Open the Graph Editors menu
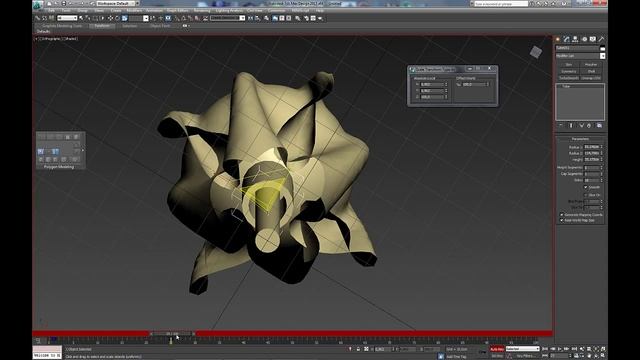The image size is (640, 360). click(178, 11)
